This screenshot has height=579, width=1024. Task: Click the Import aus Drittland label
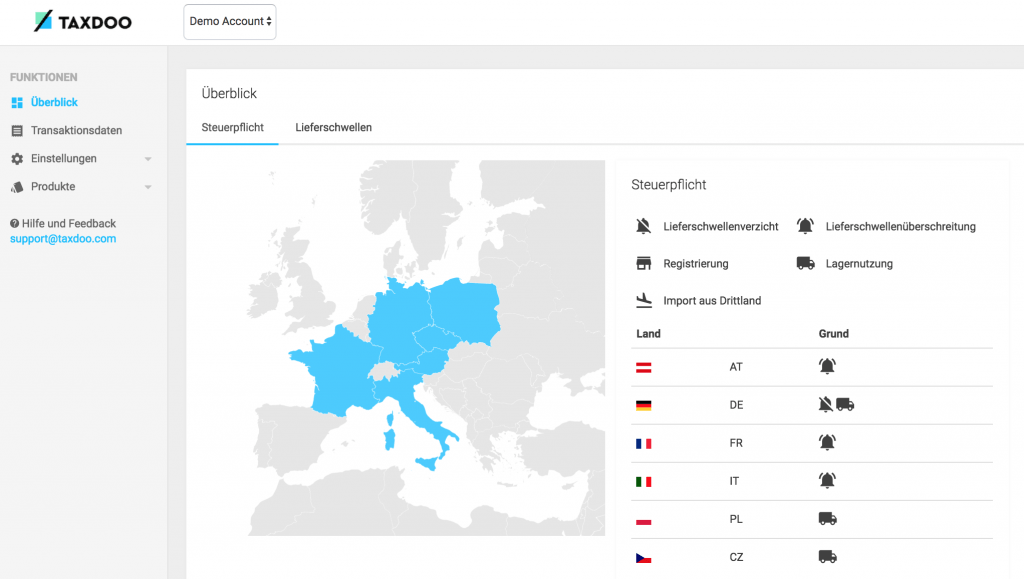712,301
